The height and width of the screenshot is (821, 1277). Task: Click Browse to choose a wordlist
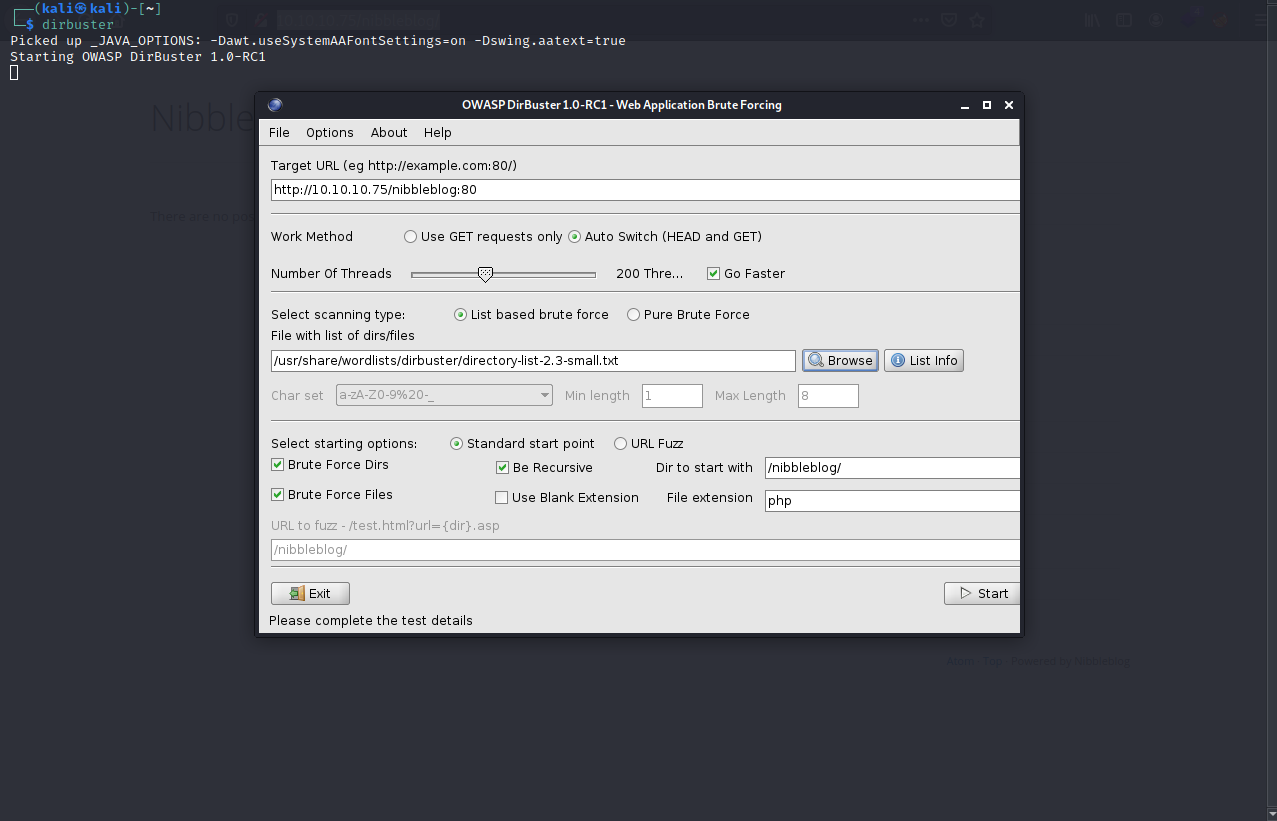pyautogui.click(x=840, y=361)
